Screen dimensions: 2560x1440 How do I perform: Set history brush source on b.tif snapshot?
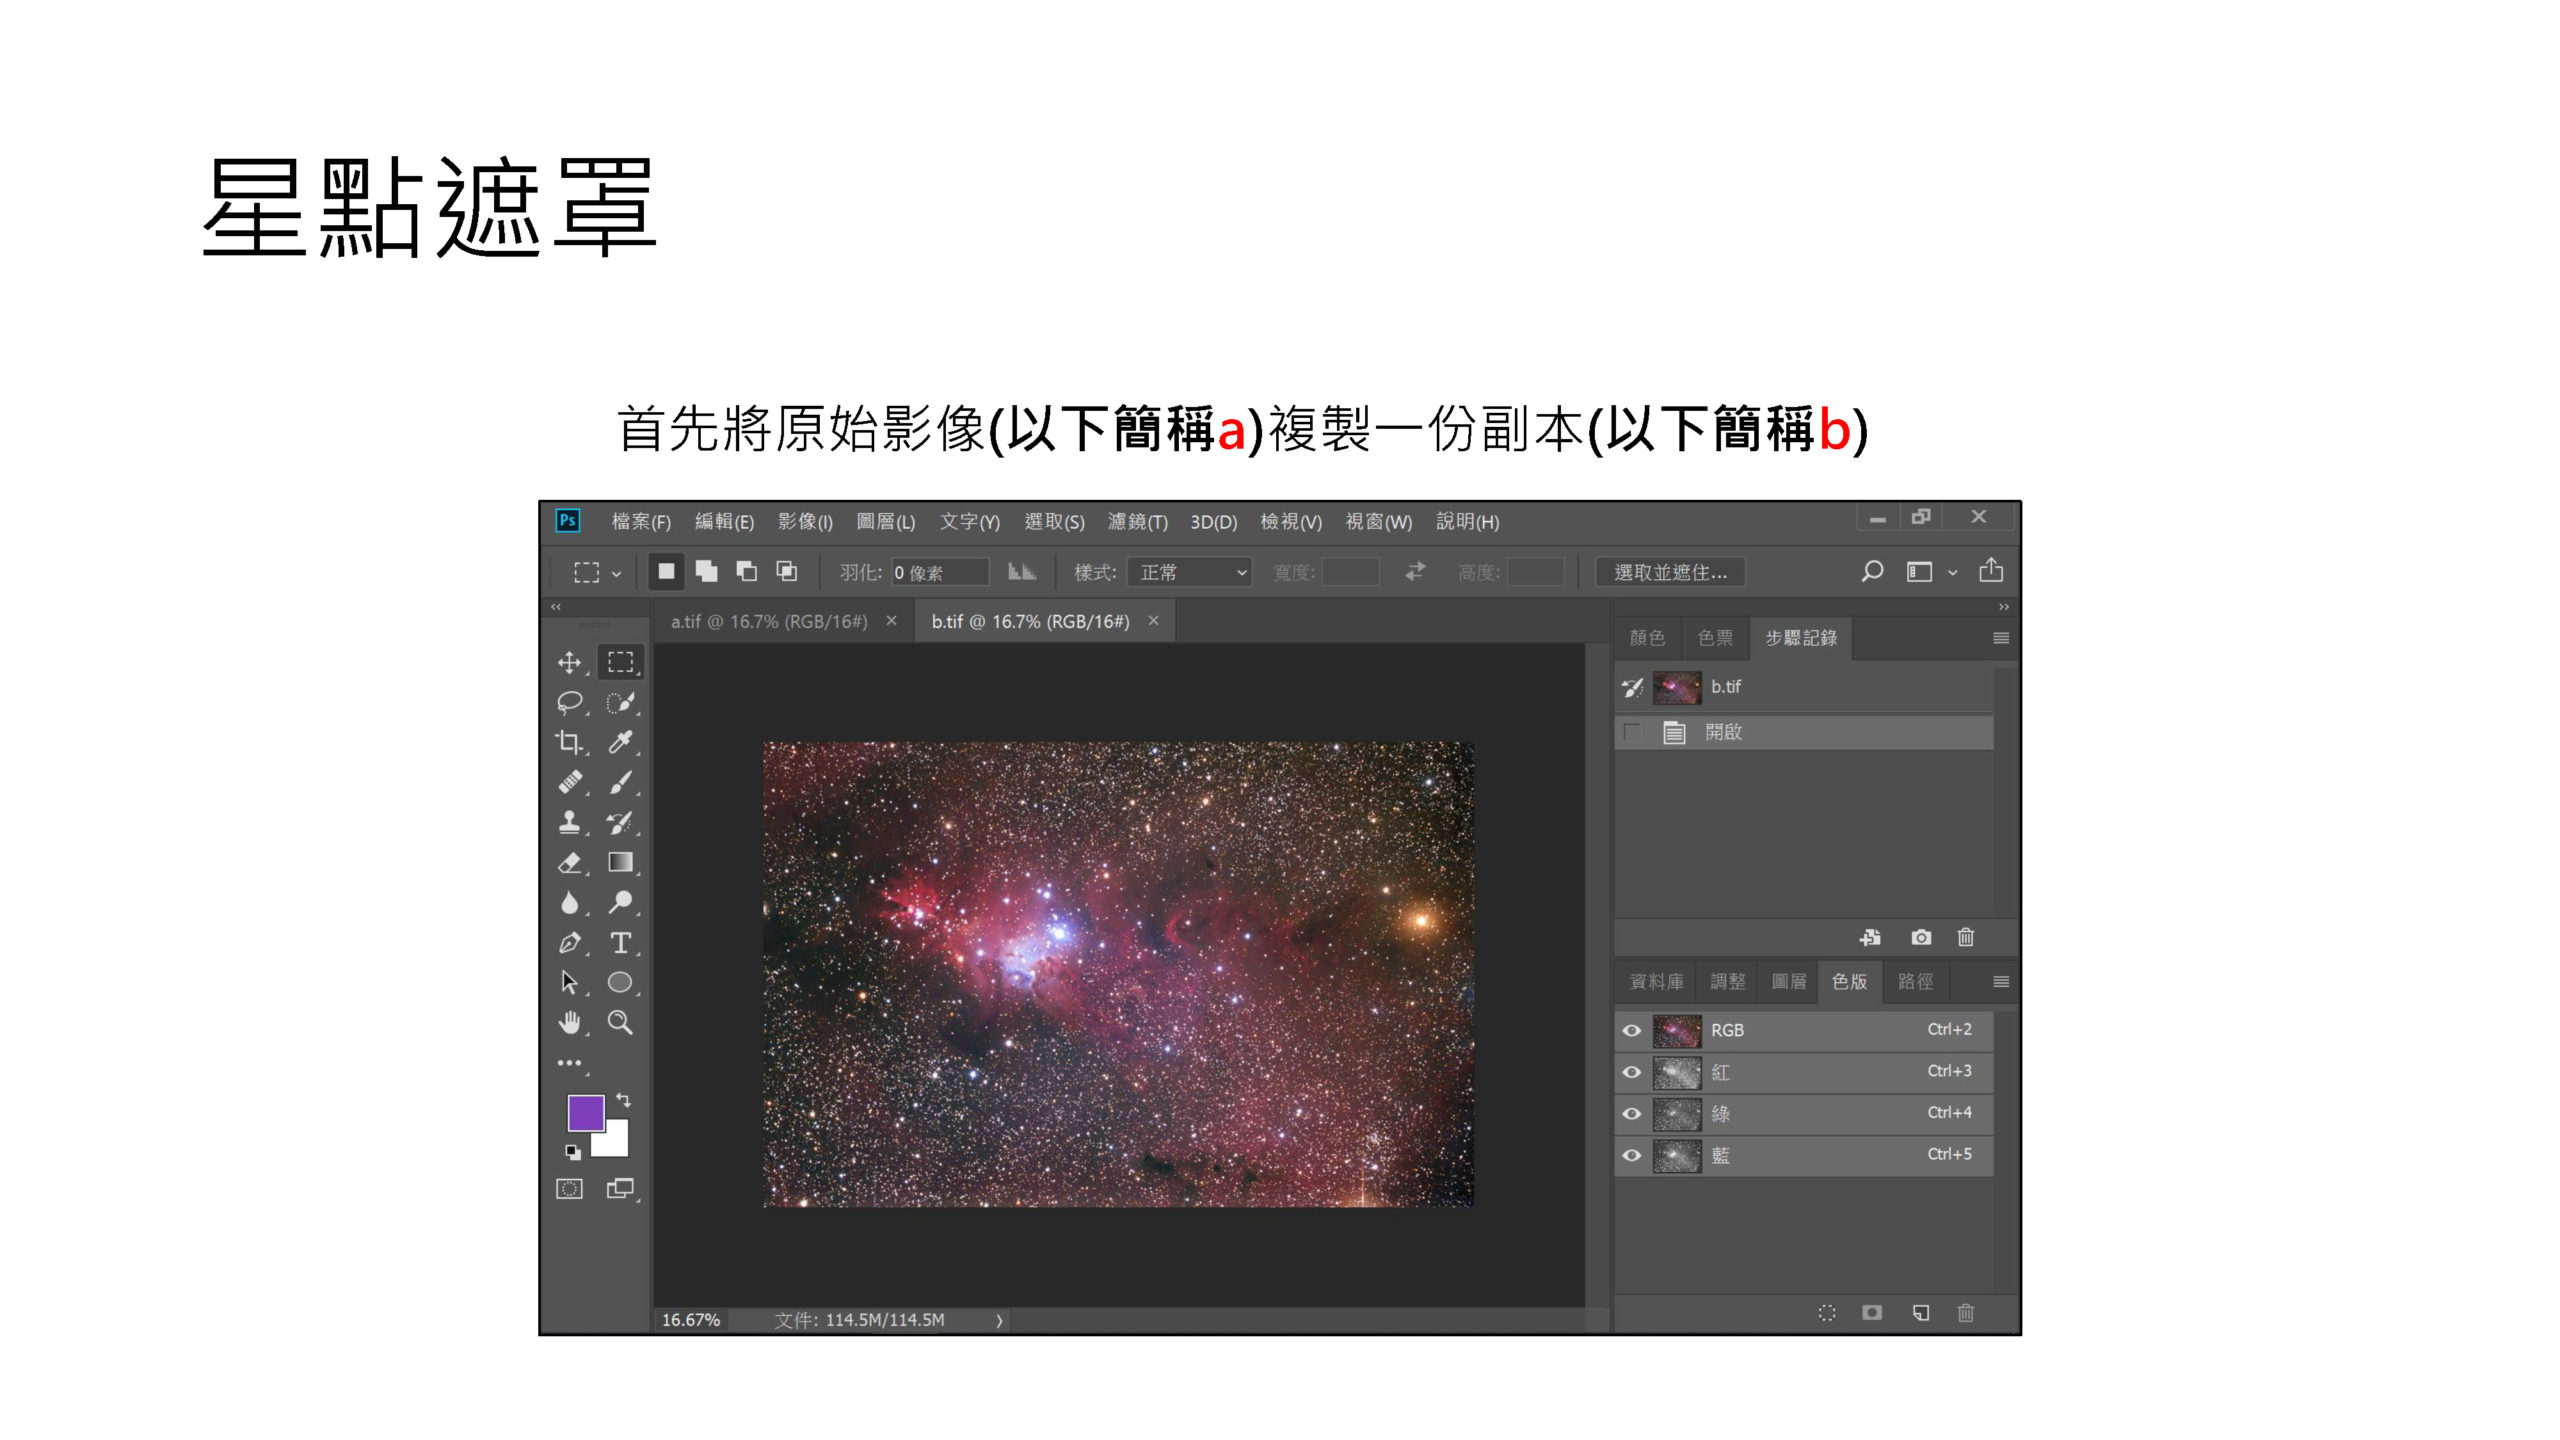(x=1632, y=687)
